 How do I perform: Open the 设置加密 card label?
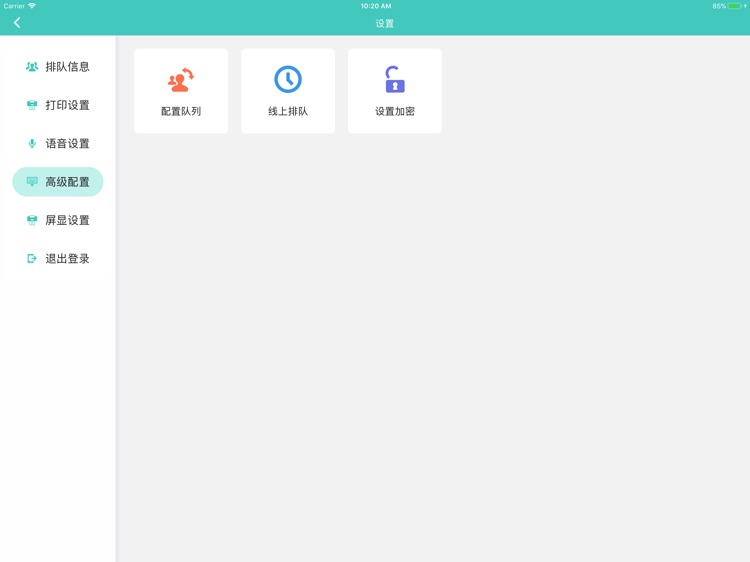tap(395, 111)
